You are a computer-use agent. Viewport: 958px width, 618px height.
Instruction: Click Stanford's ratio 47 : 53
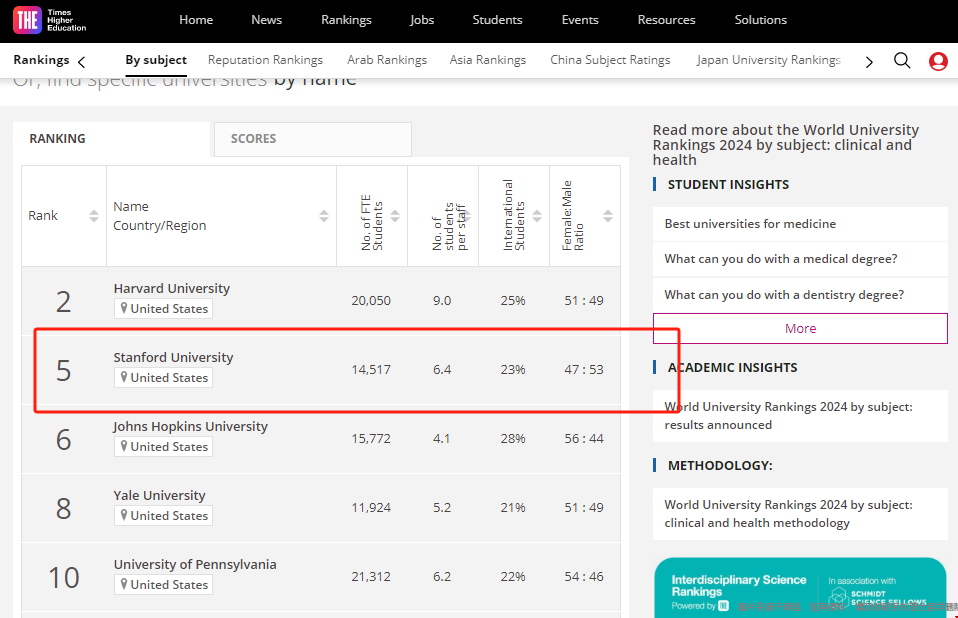[583, 369]
